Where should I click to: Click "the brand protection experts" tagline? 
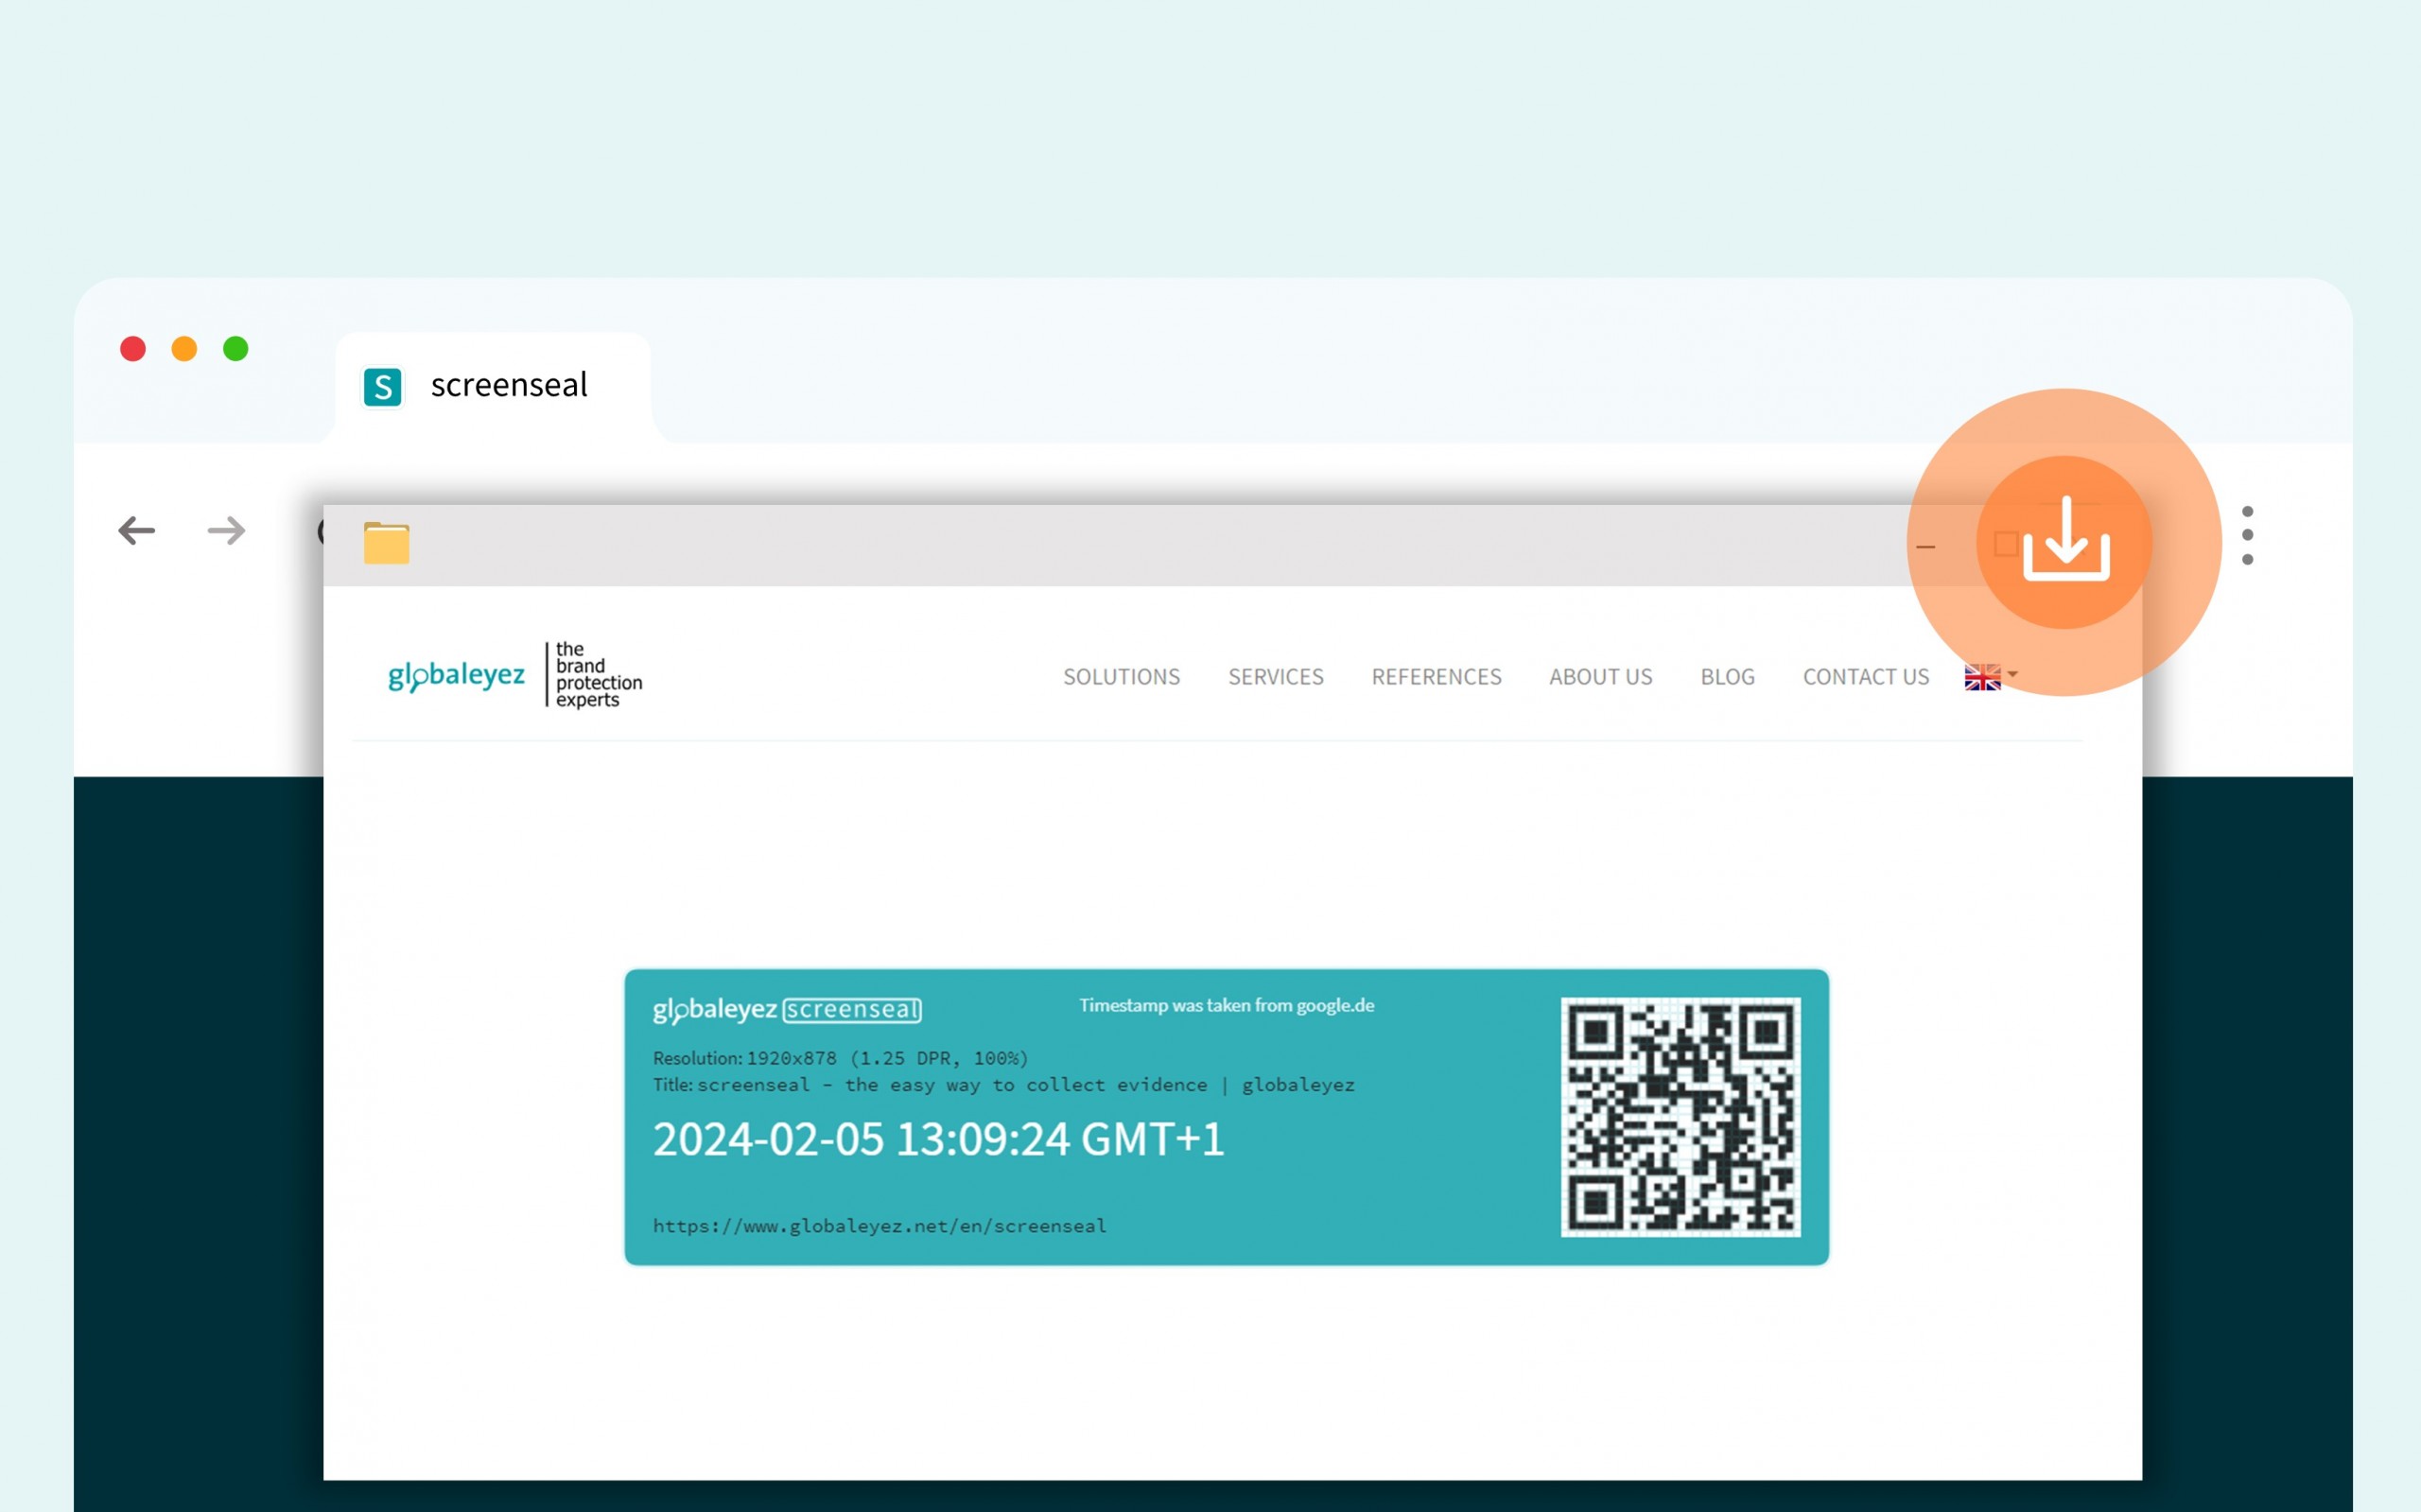(x=598, y=675)
